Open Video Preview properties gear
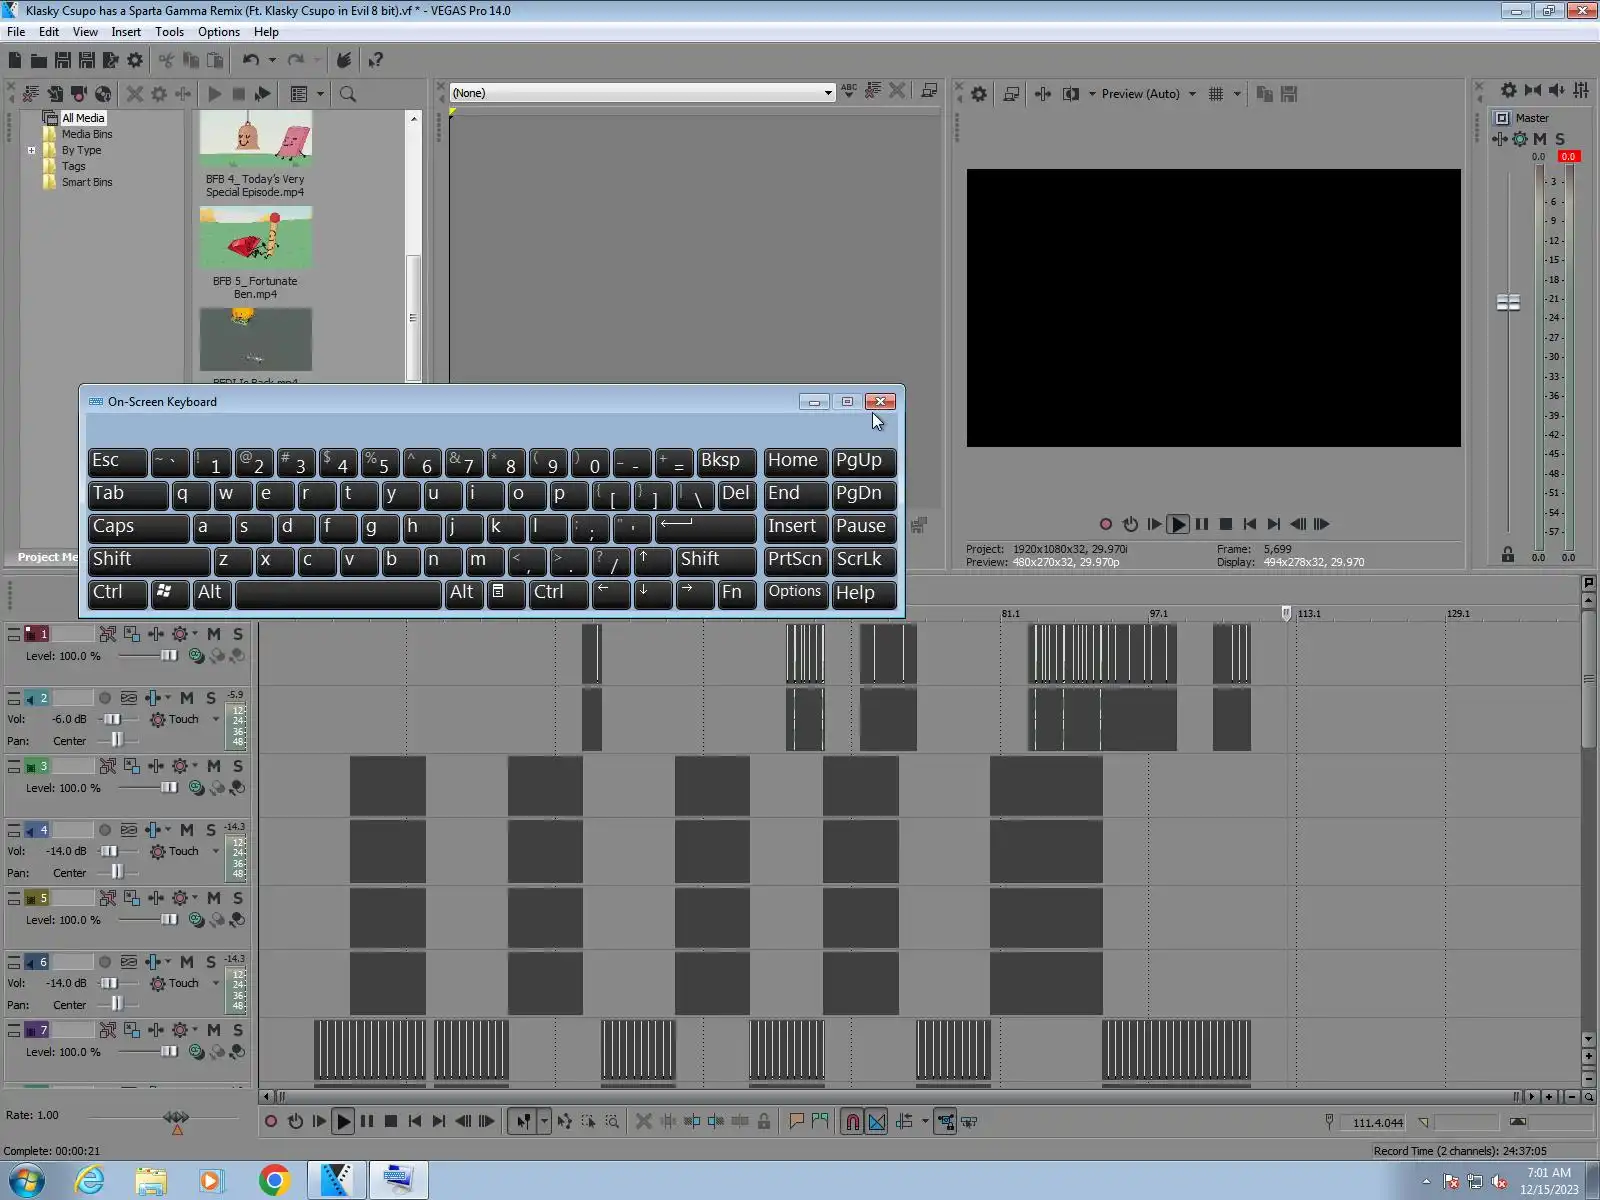The height and width of the screenshot is (1200, 1600). [x=979, y=94]
